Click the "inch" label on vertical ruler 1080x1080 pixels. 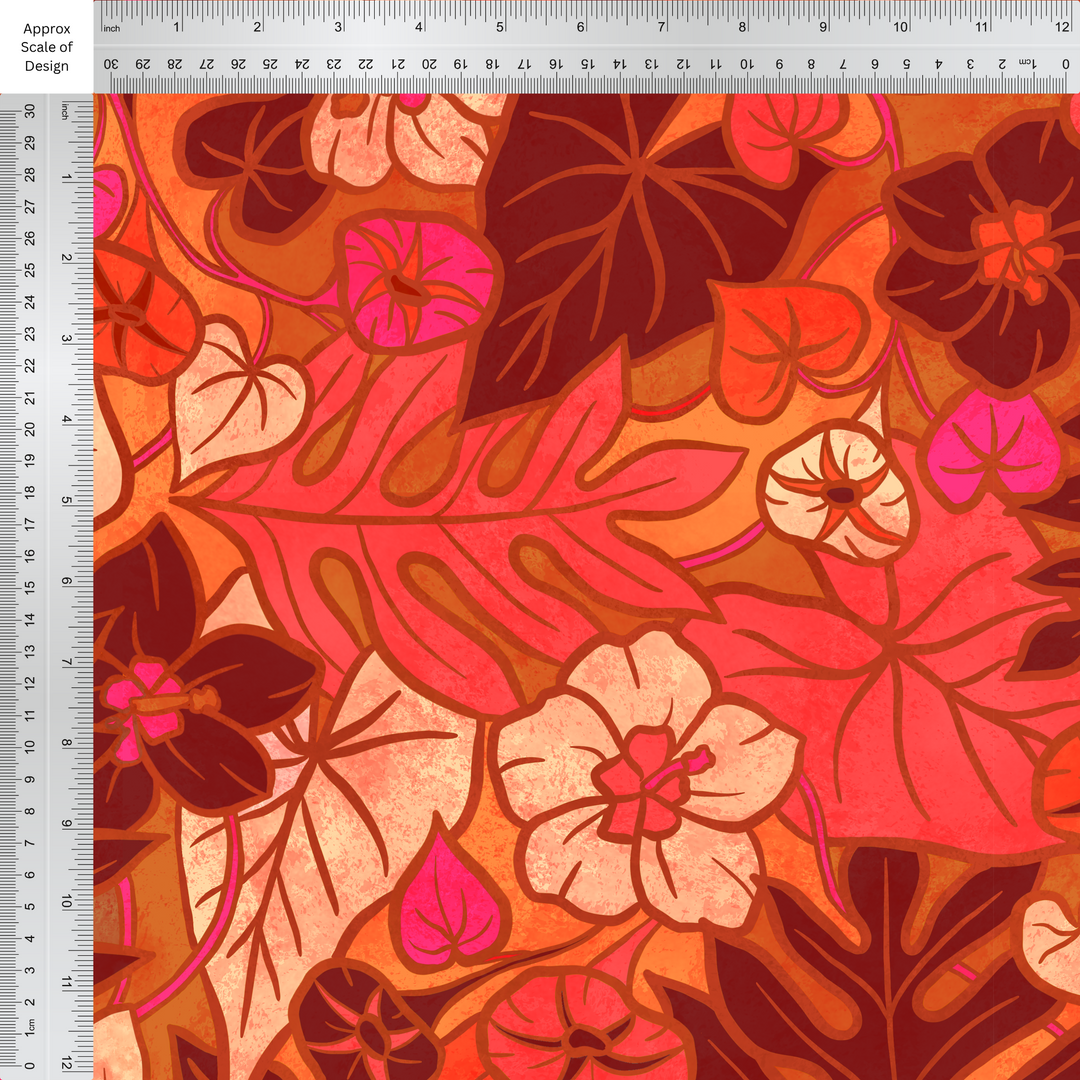coord(65,111)
